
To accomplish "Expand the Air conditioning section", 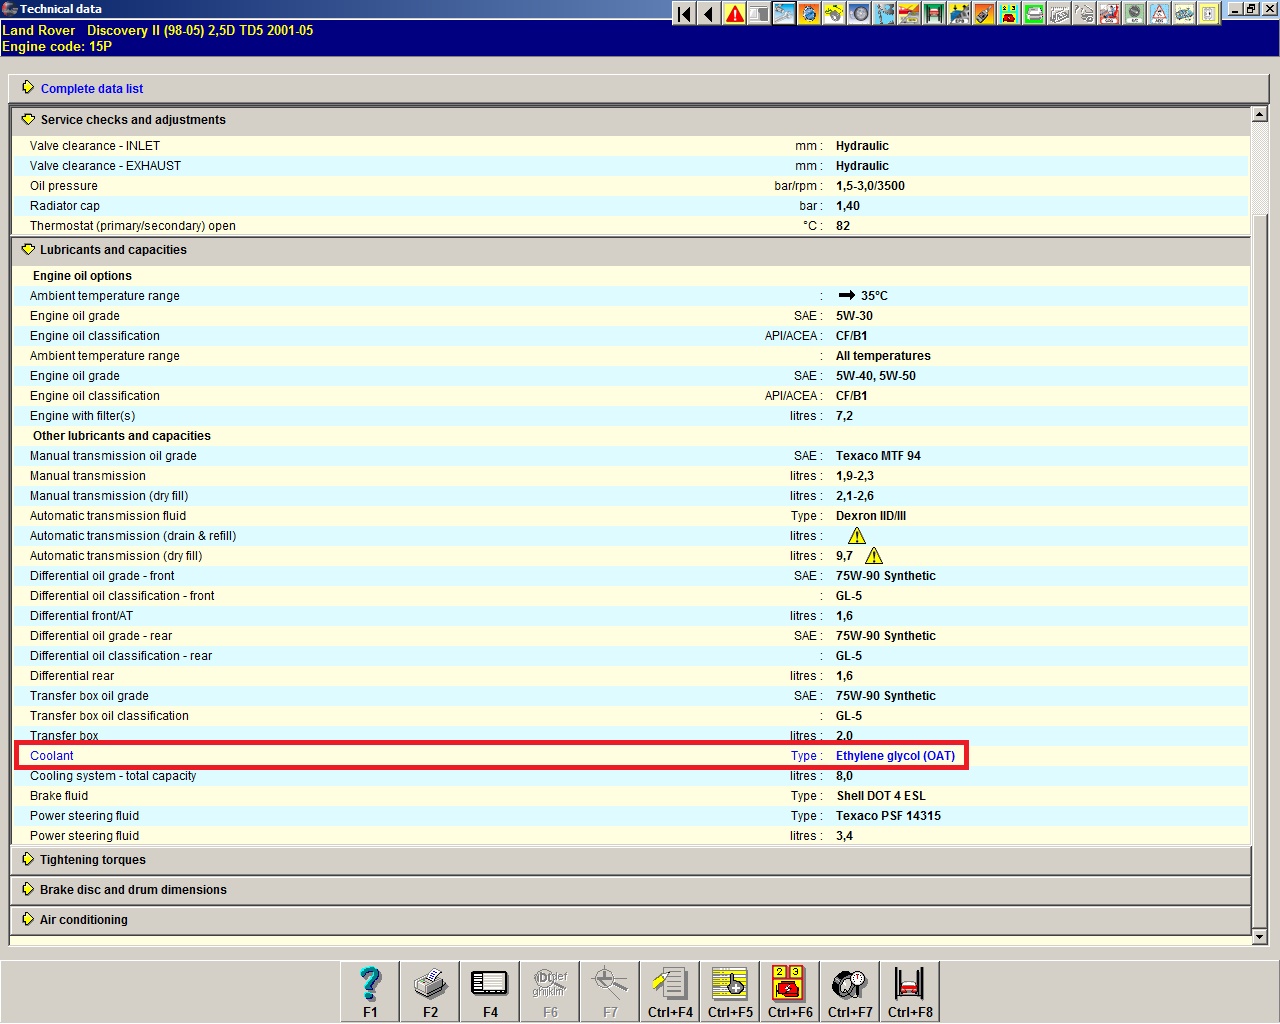I will tap(83, 920).
